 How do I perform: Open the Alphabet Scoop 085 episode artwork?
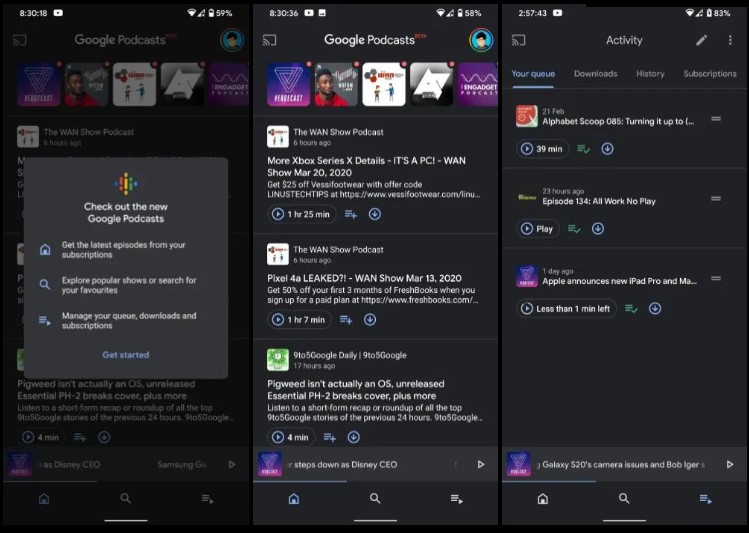pyautogui.click(x=526, y=117)
